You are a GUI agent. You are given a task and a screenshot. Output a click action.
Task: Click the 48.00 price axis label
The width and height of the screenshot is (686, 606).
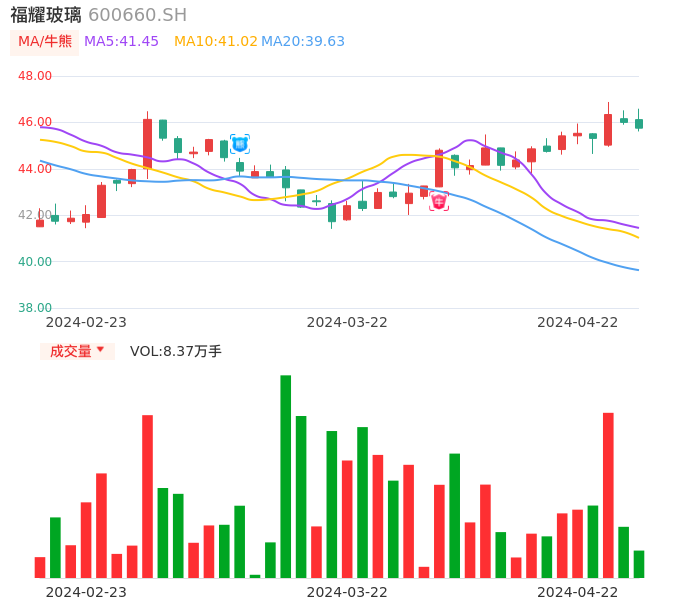[36, 76]
